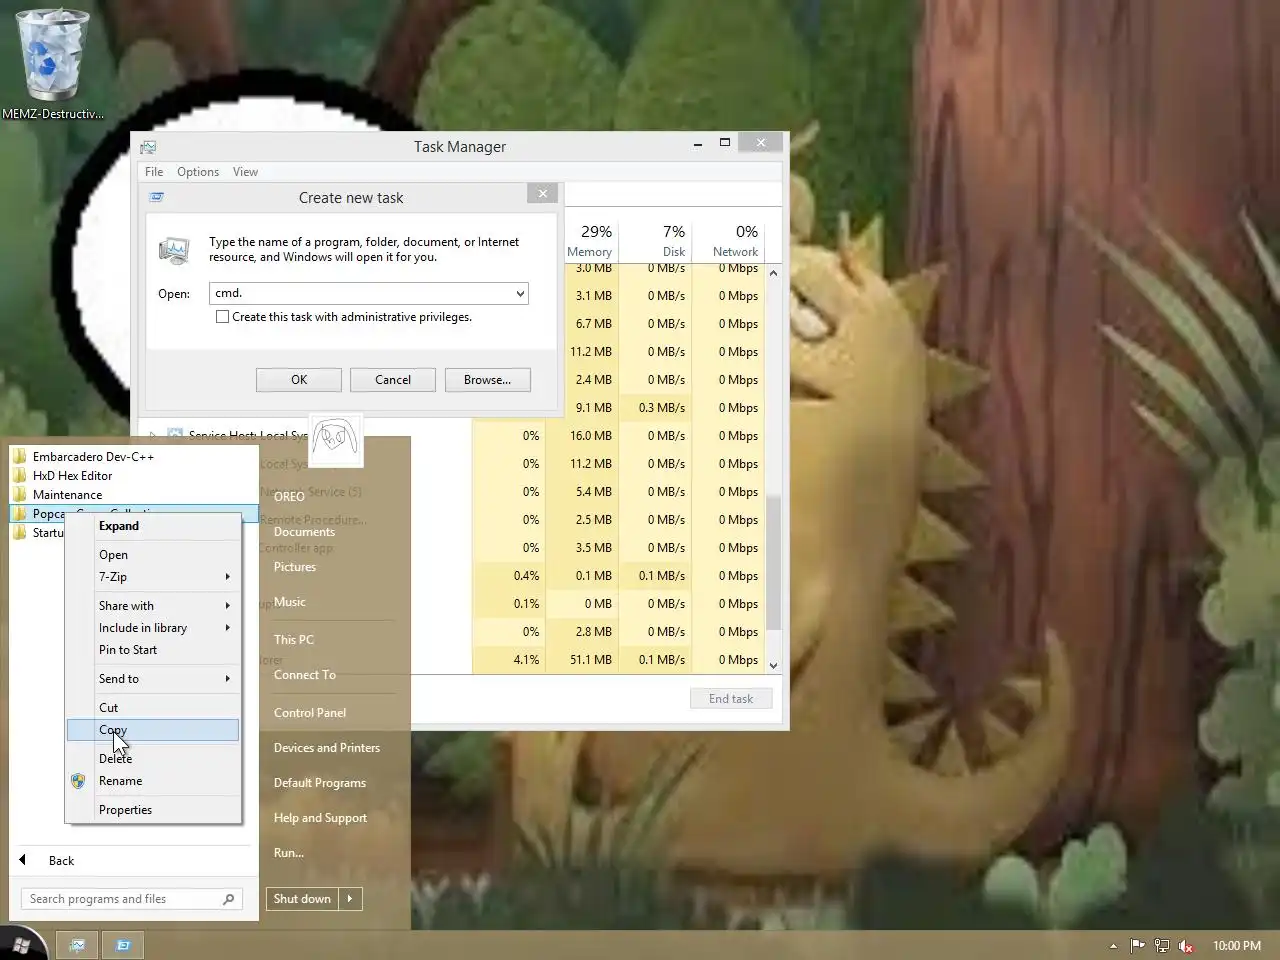Screen dimensions: 1280x960
Task: Select Copy in context menu
Action: click(154, 730)
